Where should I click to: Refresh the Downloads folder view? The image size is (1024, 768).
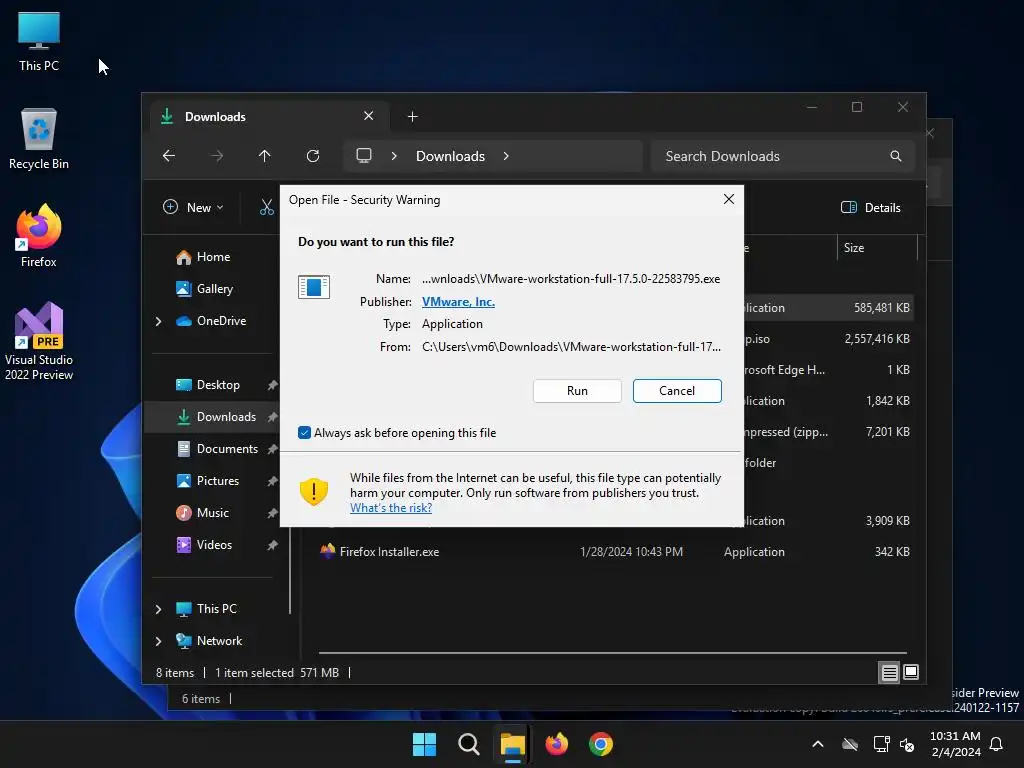click(x=313, y=156)
